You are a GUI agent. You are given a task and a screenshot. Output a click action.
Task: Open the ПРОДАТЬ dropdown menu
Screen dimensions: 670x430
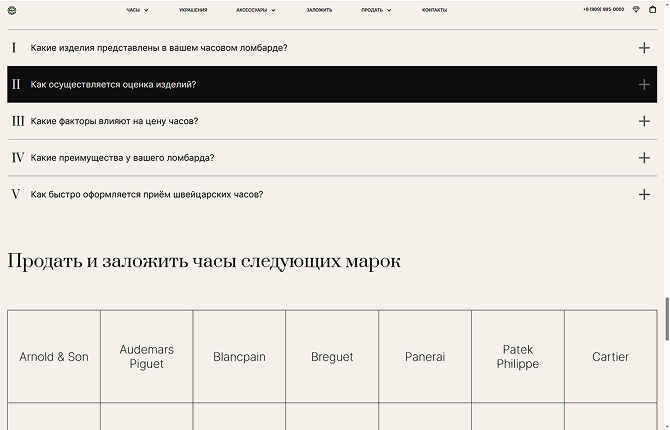pos(376,10)
